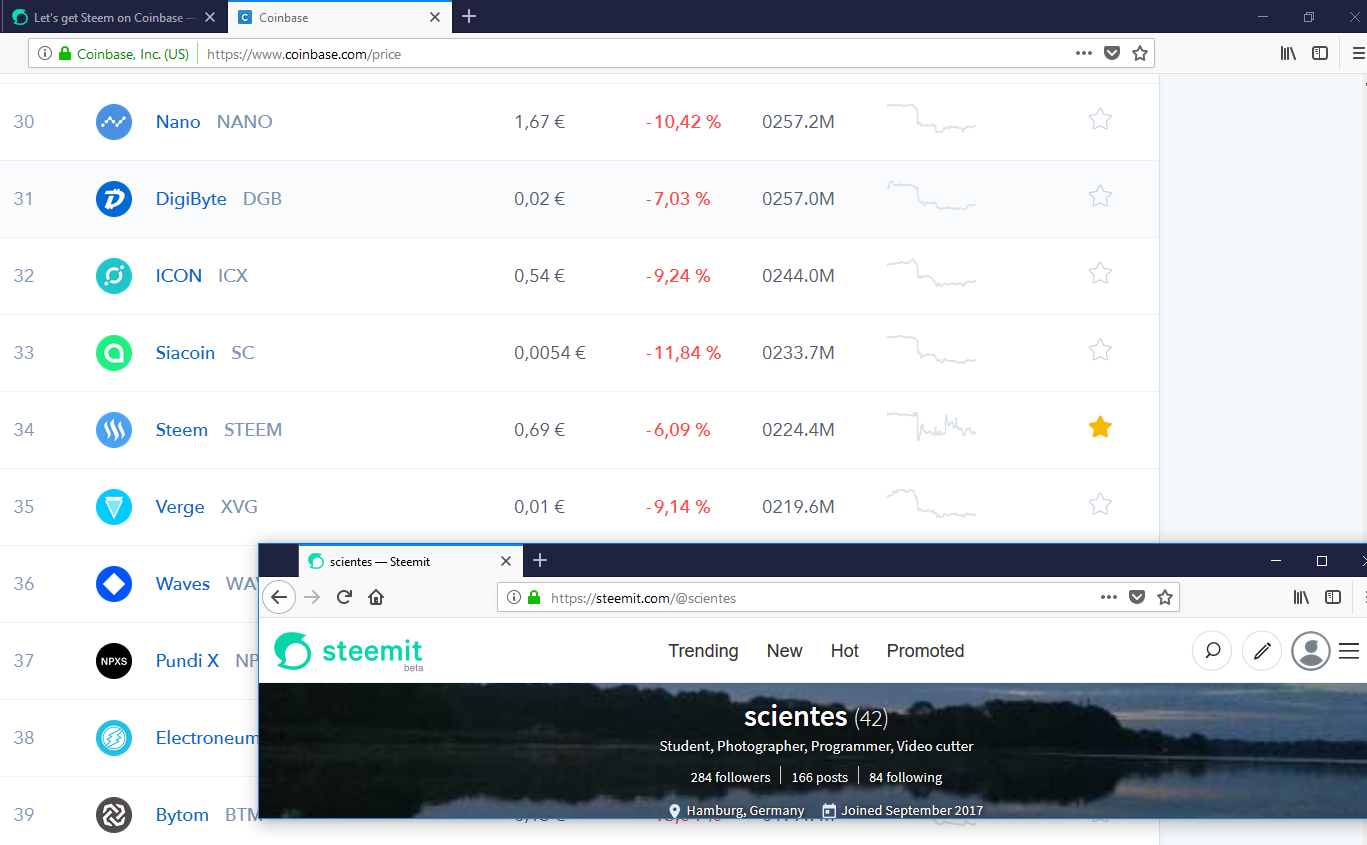The image size is (1367, 845).
Task: Click the Verge coin logo icon
Action: tap(114, 507)
